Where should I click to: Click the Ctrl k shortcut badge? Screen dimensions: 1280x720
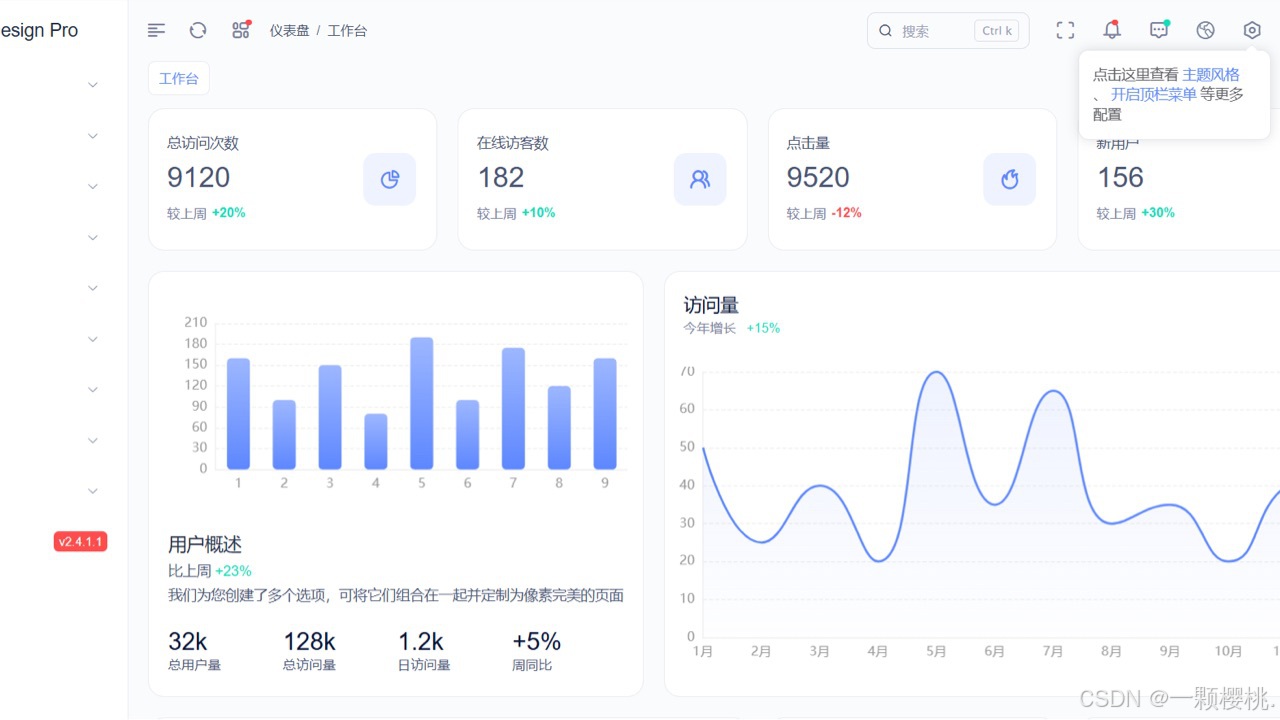(x=997, y=31)
